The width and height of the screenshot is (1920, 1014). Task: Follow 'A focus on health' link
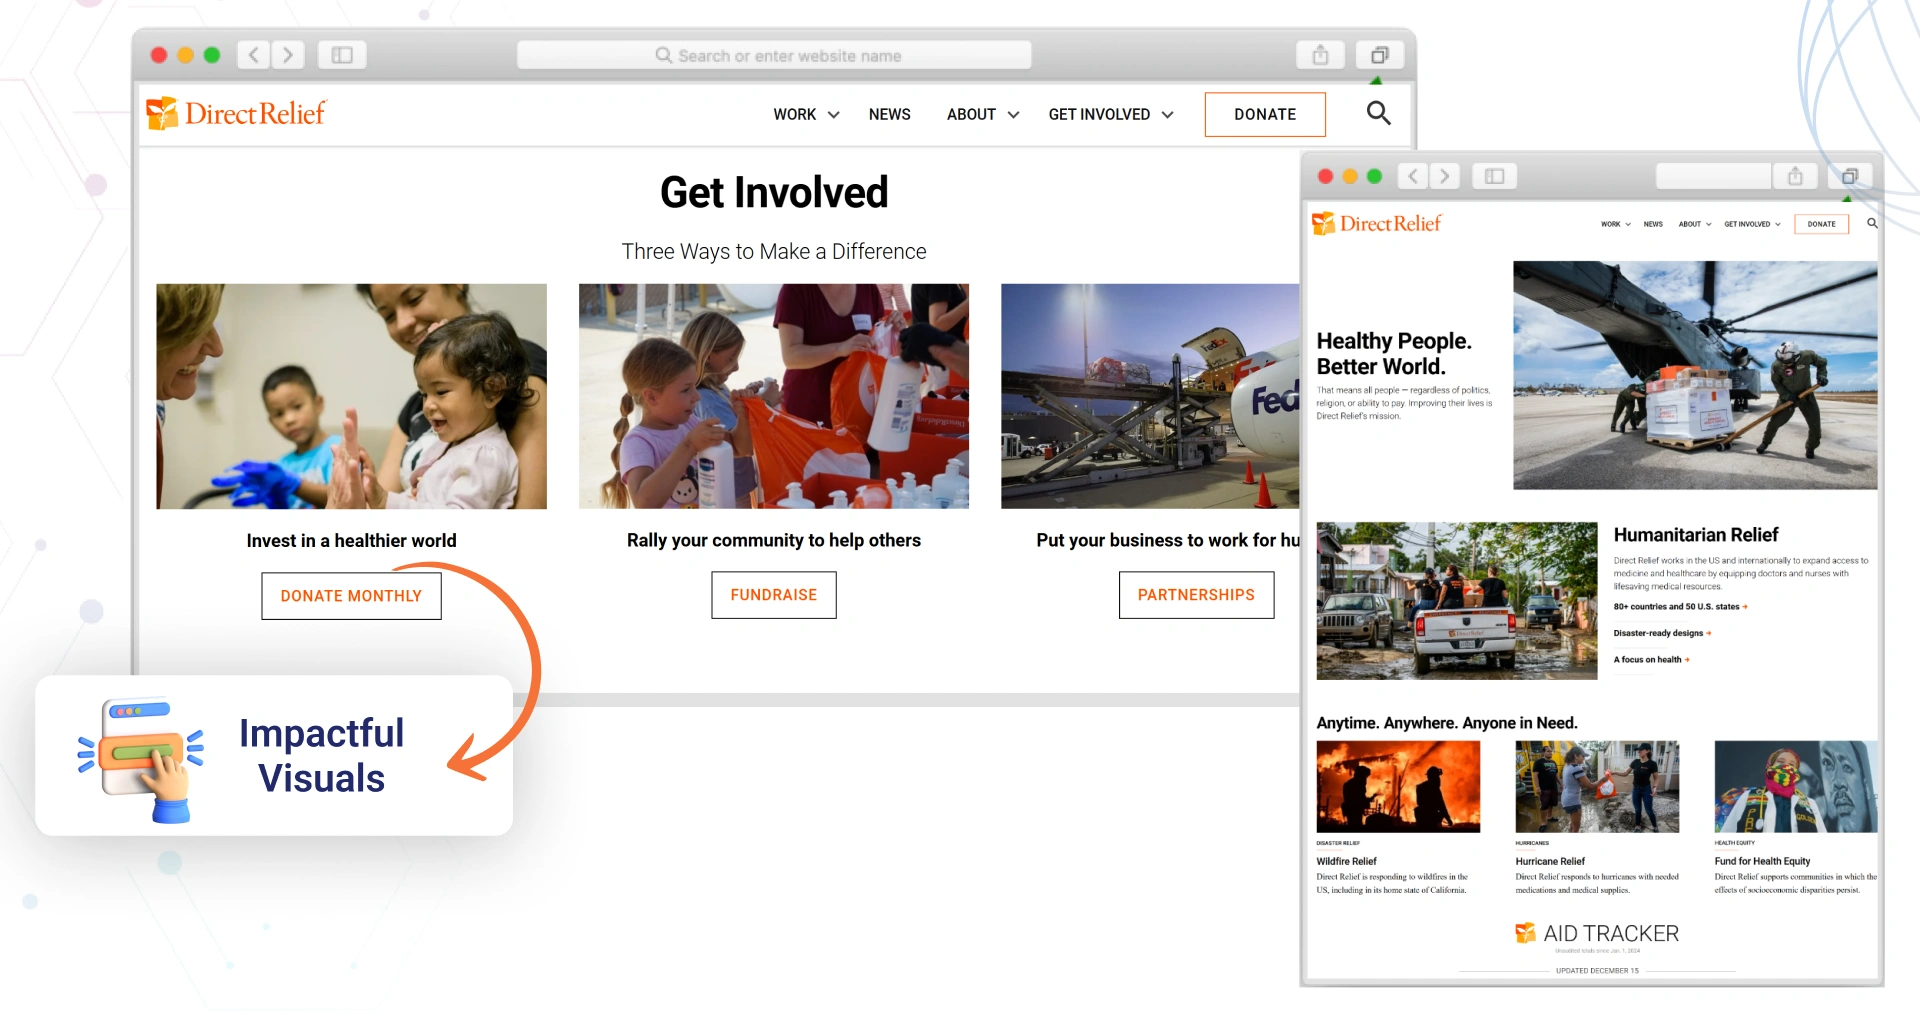[1651, 660]
